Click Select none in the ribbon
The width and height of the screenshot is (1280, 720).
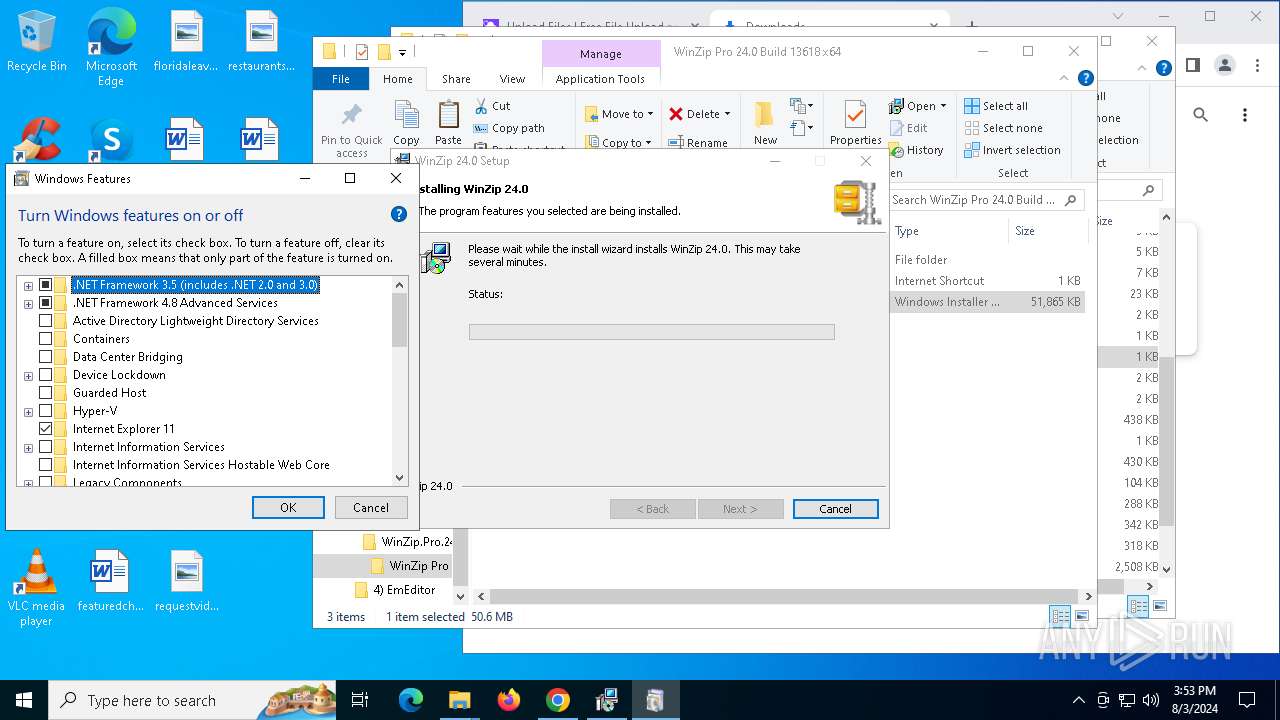point(1003,128)
